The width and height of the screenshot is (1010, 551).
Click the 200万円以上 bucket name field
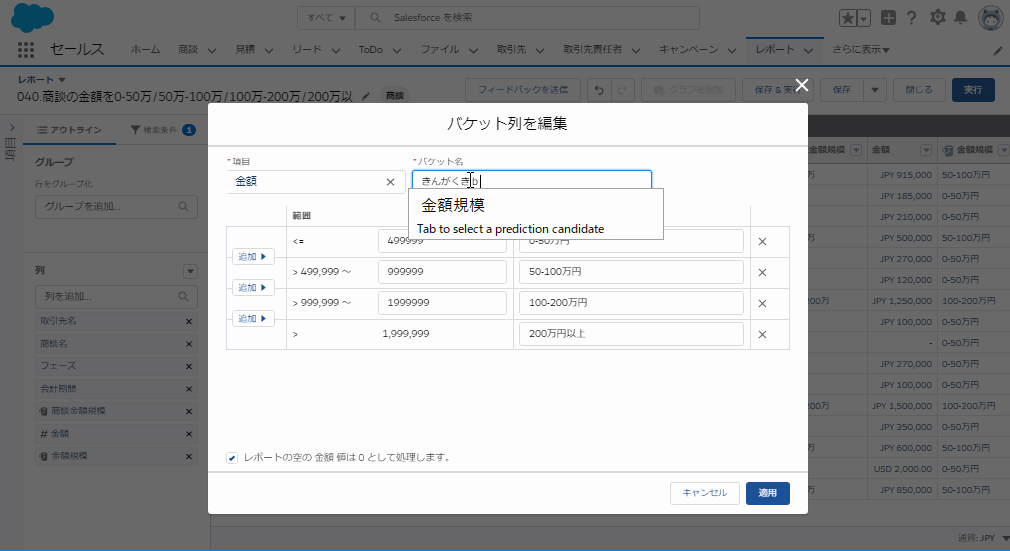click(x=631, y=334)
